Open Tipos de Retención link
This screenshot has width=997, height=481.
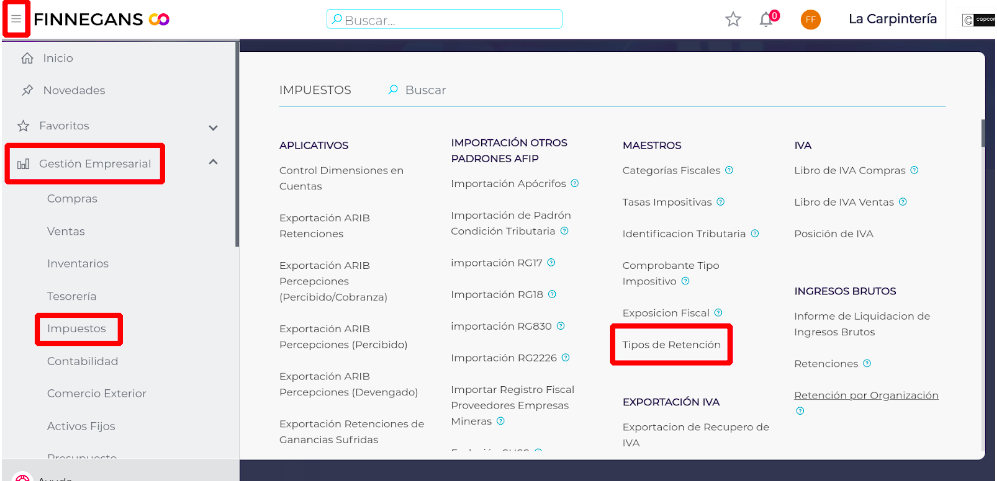click(671, 345)
